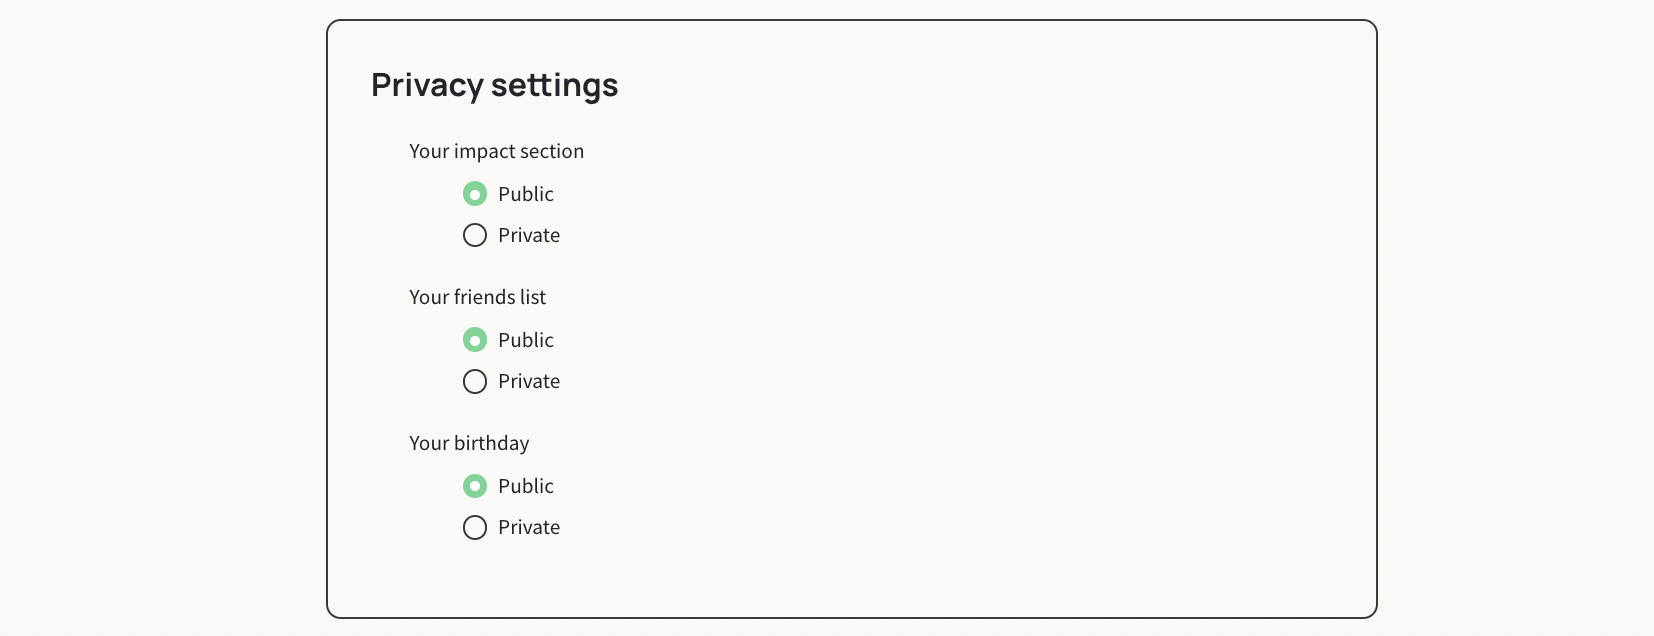This screenshot has height=636, width=1654.
Task: Mark birthday as Private radio button
Action: tap(475, 527)
